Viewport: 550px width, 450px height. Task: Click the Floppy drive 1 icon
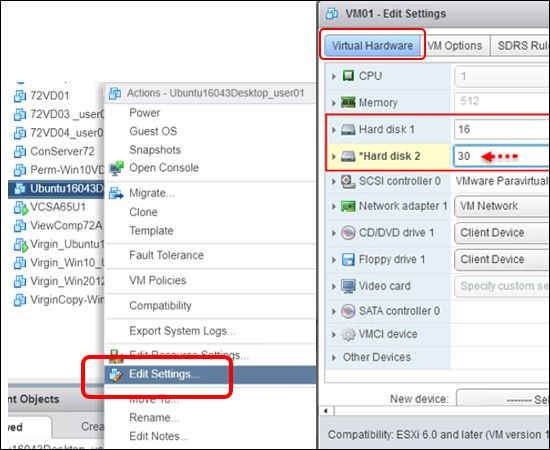point(348,260)
